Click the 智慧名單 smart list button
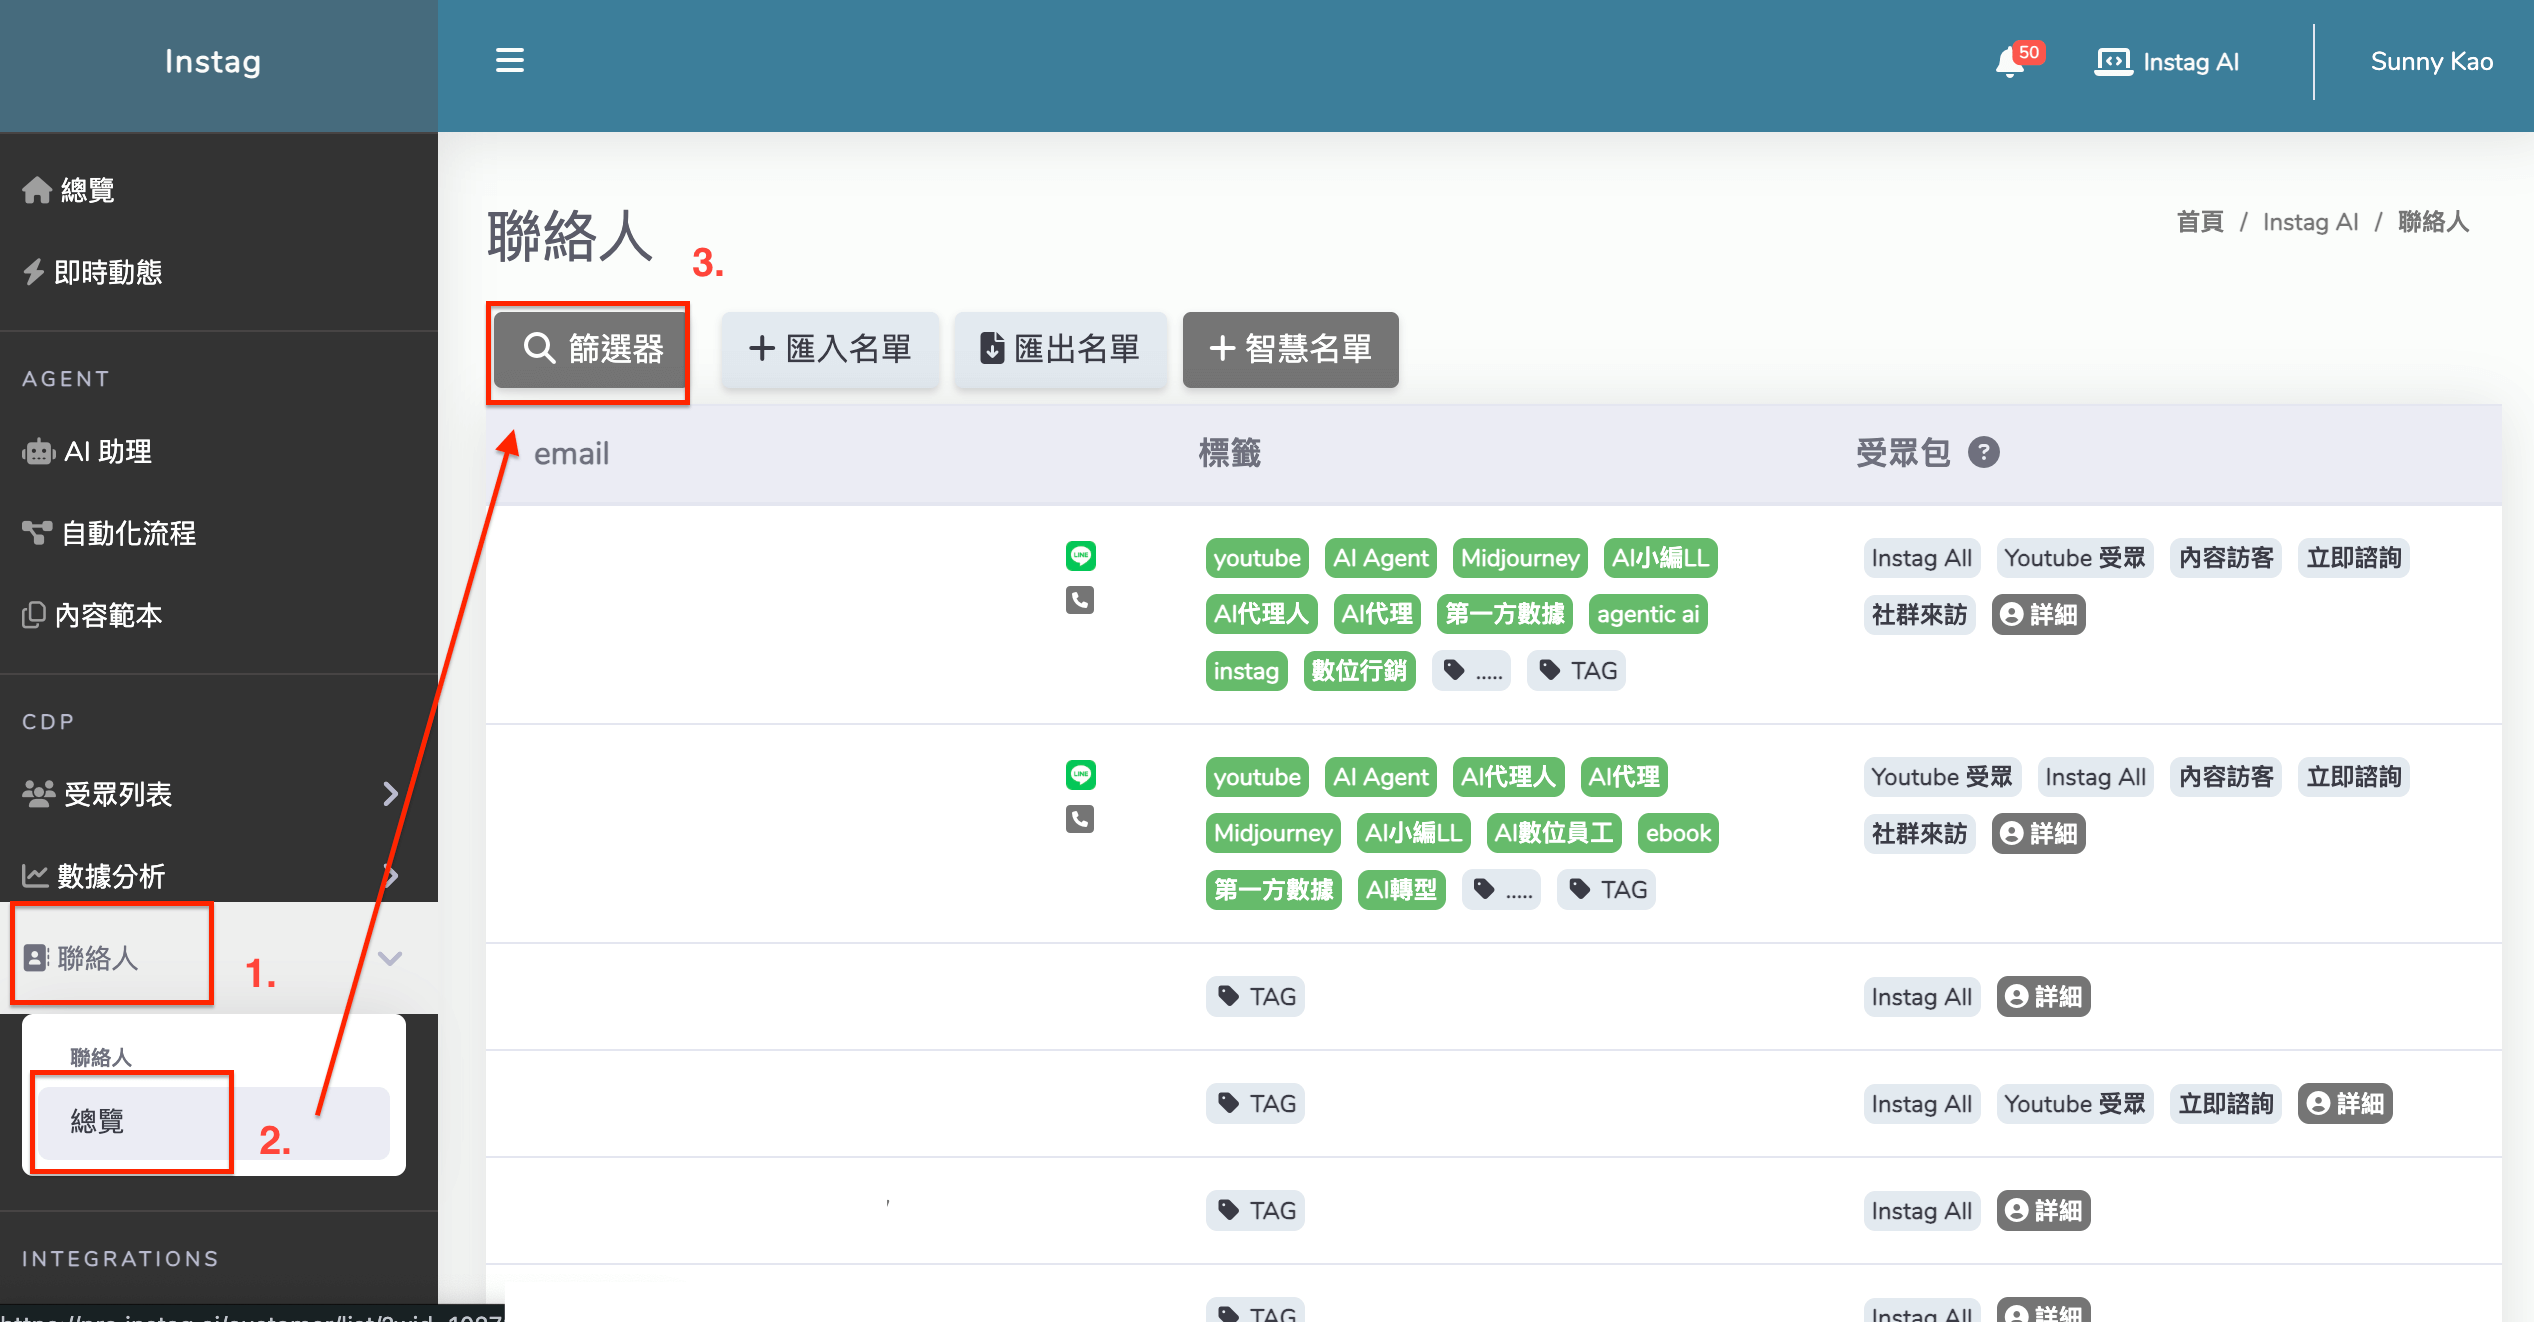This screenshot has width=2534, height=1322. click(1290, 349)
